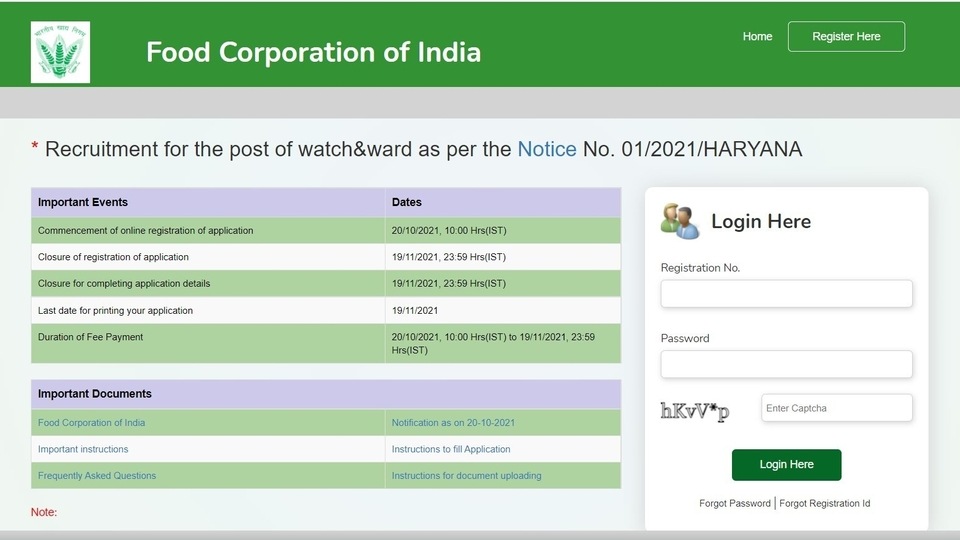Open the Important instructions link
Screen dimensions: 960x540
click(x=83, y=449)
